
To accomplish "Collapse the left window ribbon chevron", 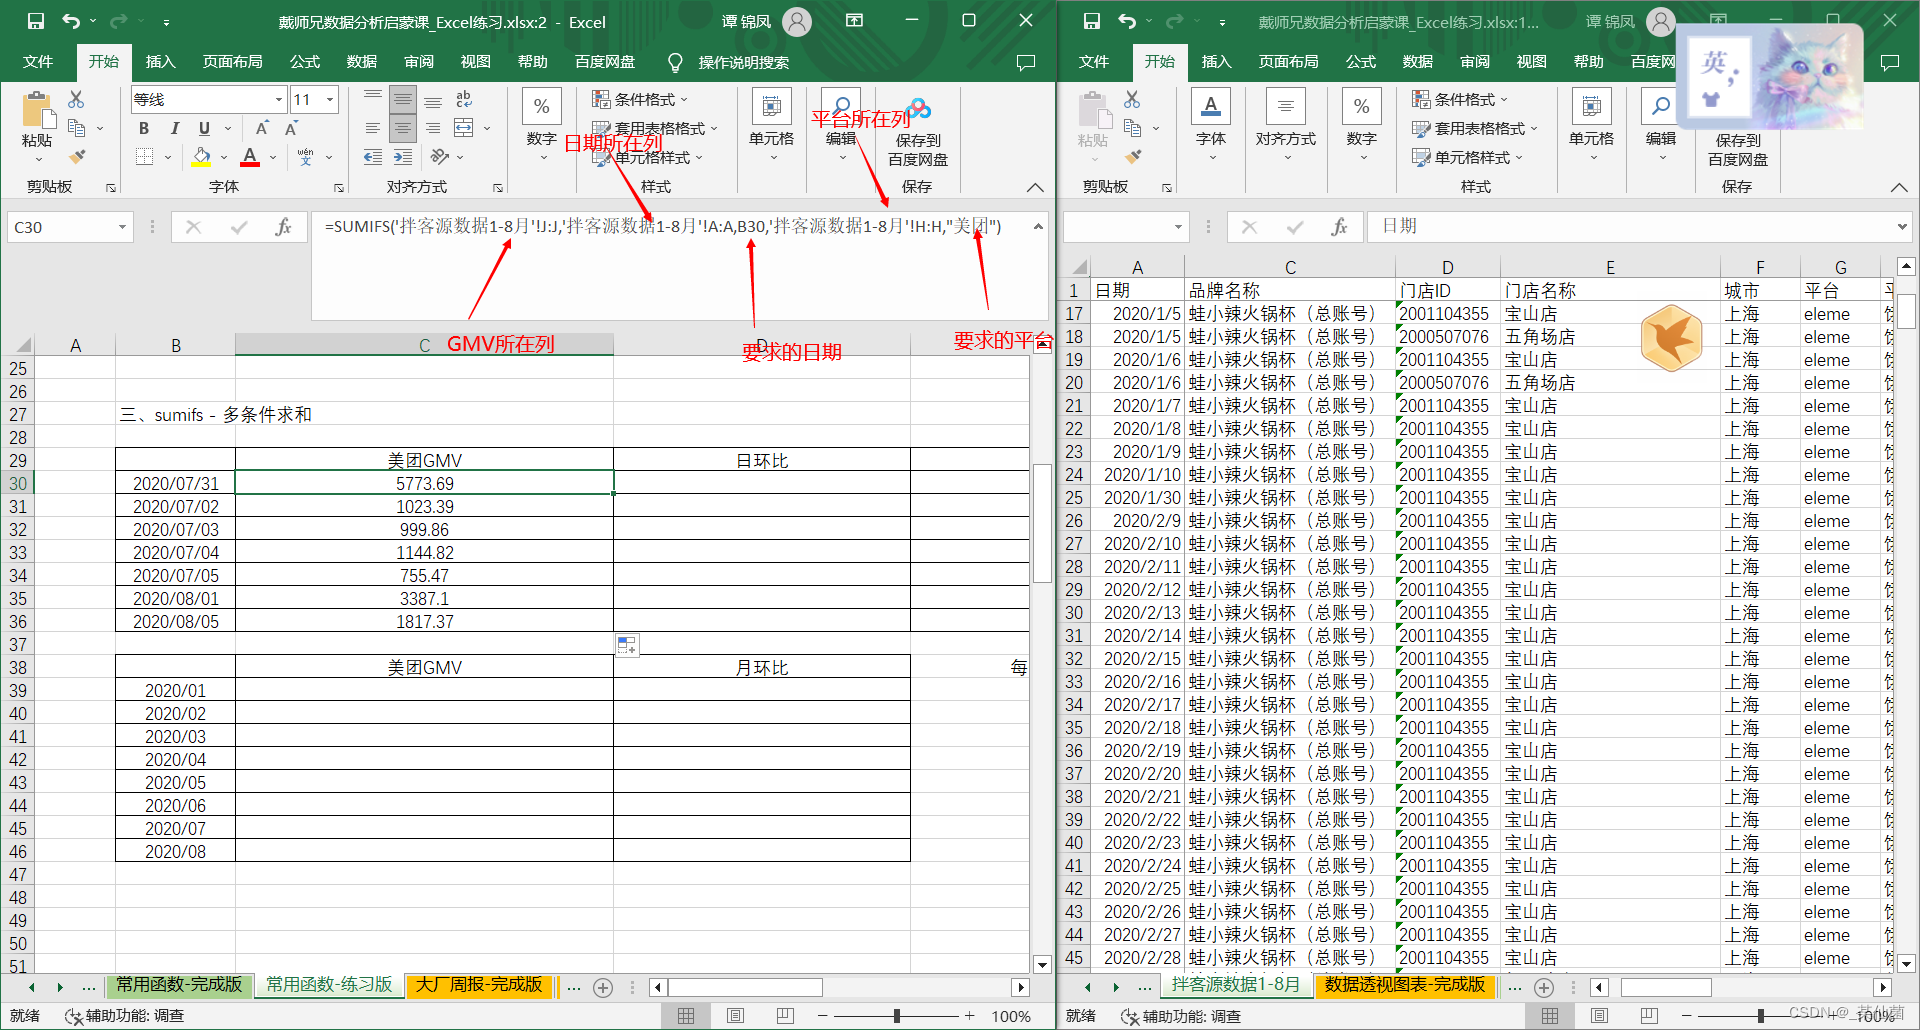I will point(1036,187).
